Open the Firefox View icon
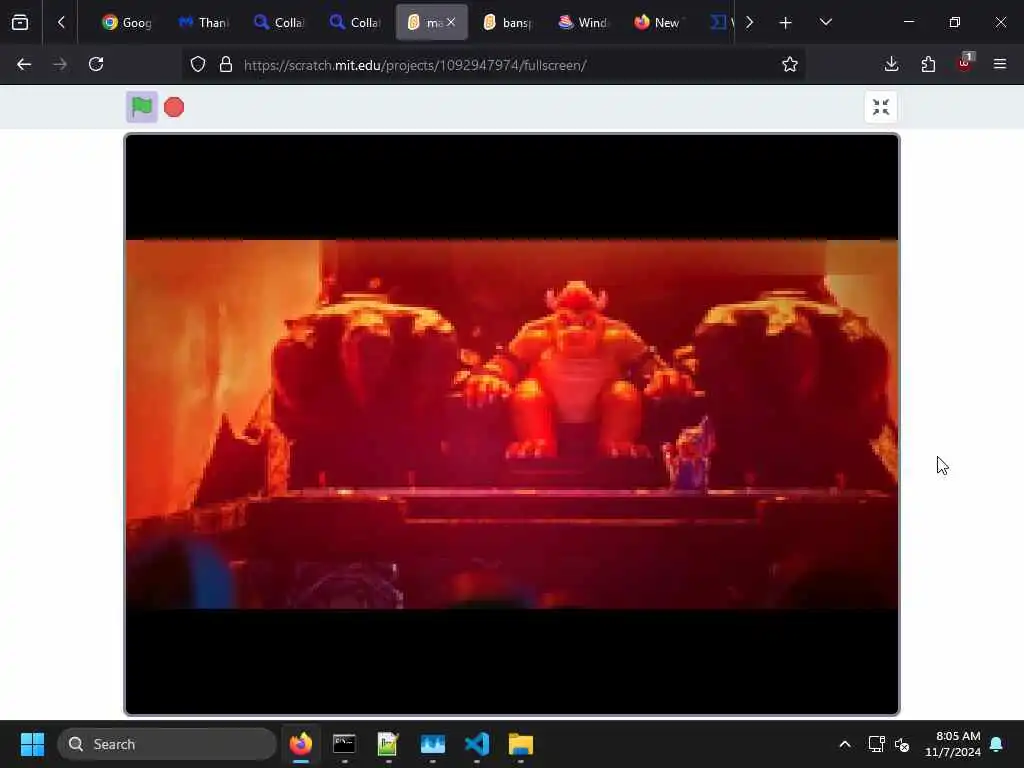 pos(20,23)
